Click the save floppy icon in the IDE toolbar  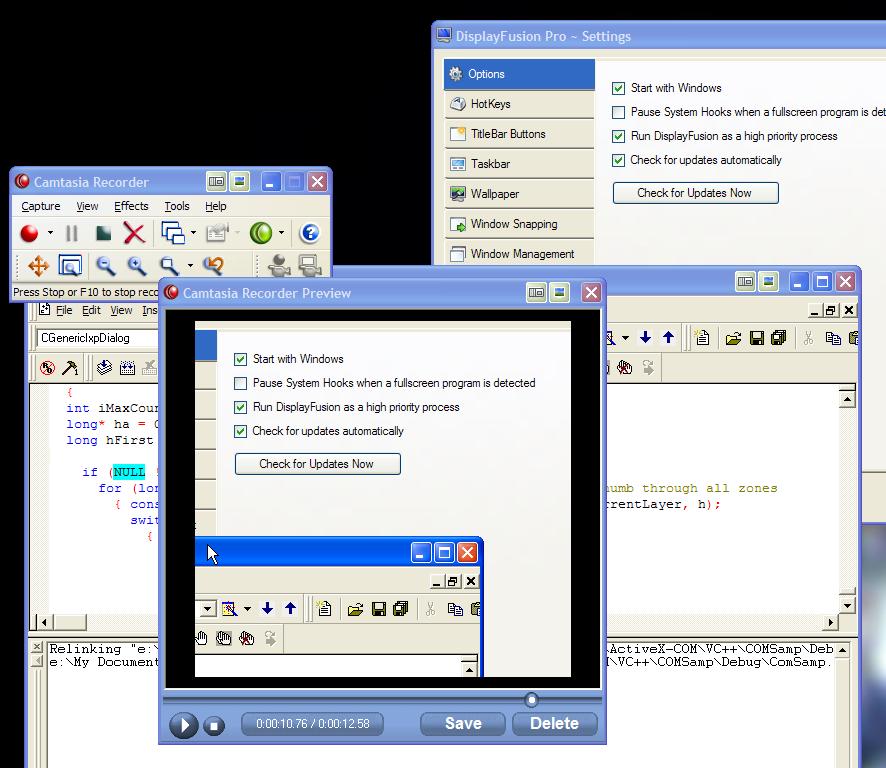(x=757, y=338)
